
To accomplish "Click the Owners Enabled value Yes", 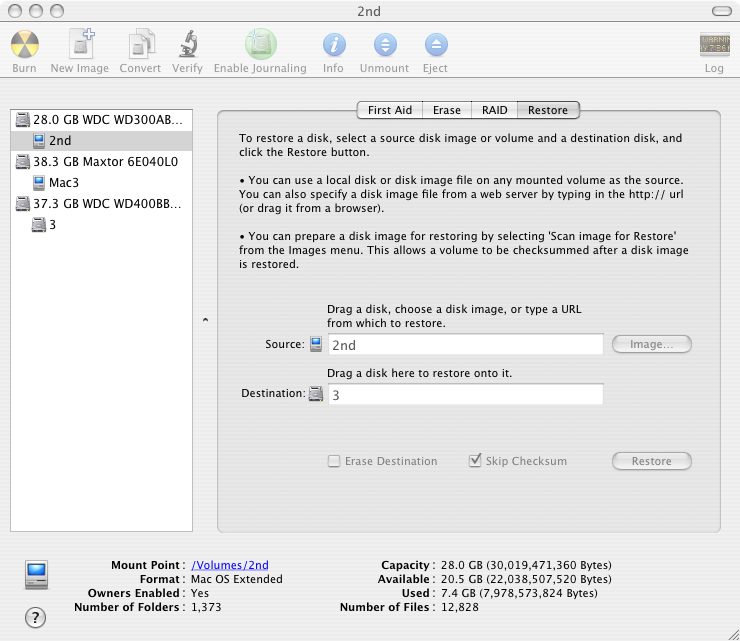I will [x=200, y=593].
